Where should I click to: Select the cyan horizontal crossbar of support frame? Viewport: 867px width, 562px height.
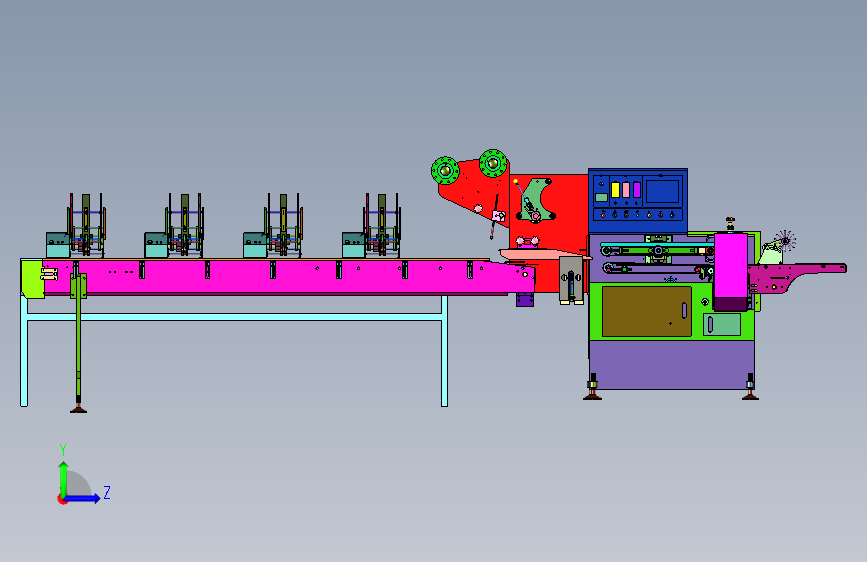pos(234,317)
